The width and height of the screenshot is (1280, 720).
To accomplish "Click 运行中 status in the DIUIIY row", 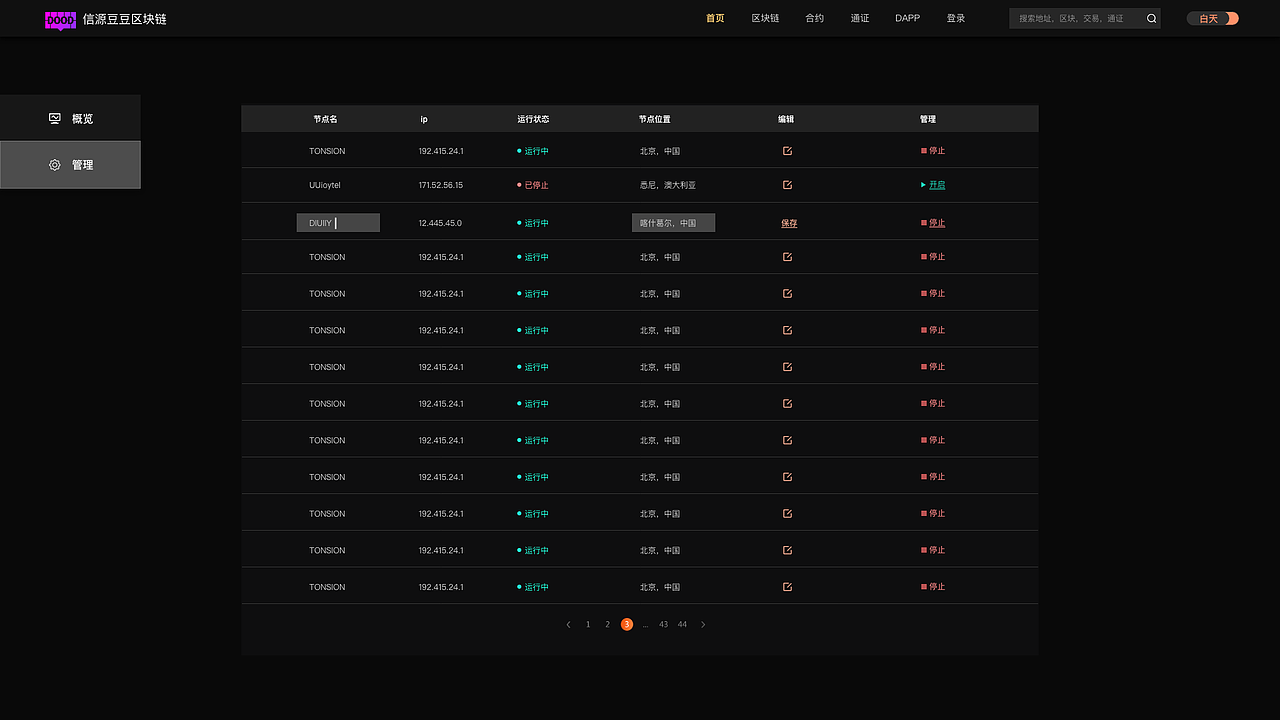I will point(533,223).
